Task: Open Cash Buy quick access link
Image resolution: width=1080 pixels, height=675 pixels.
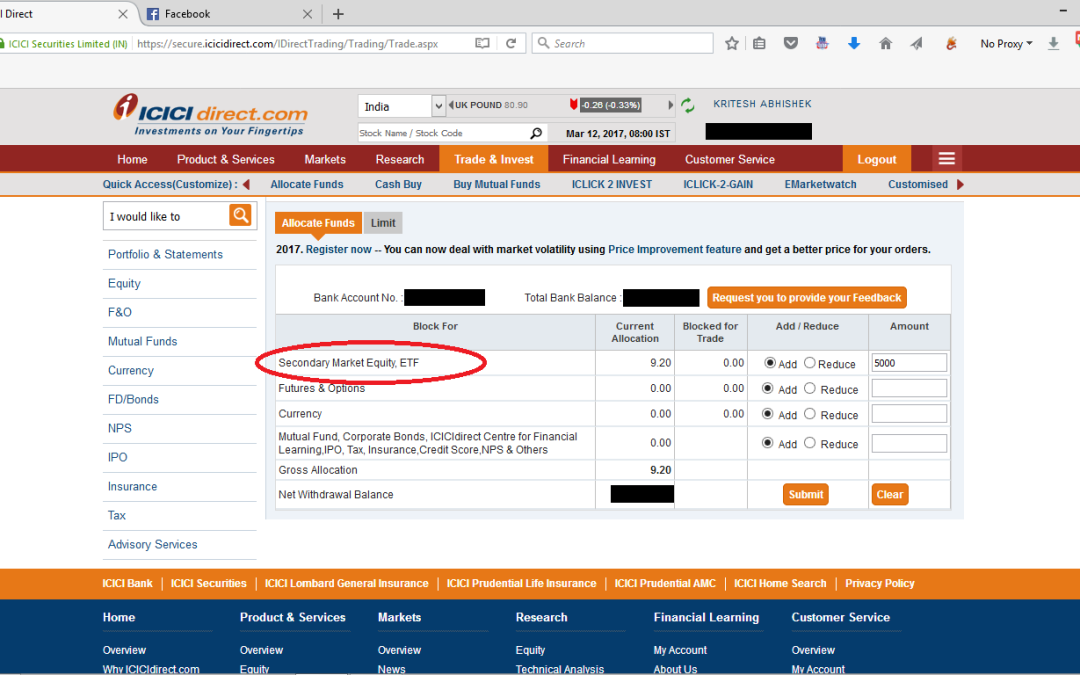Action: [398, 184]
